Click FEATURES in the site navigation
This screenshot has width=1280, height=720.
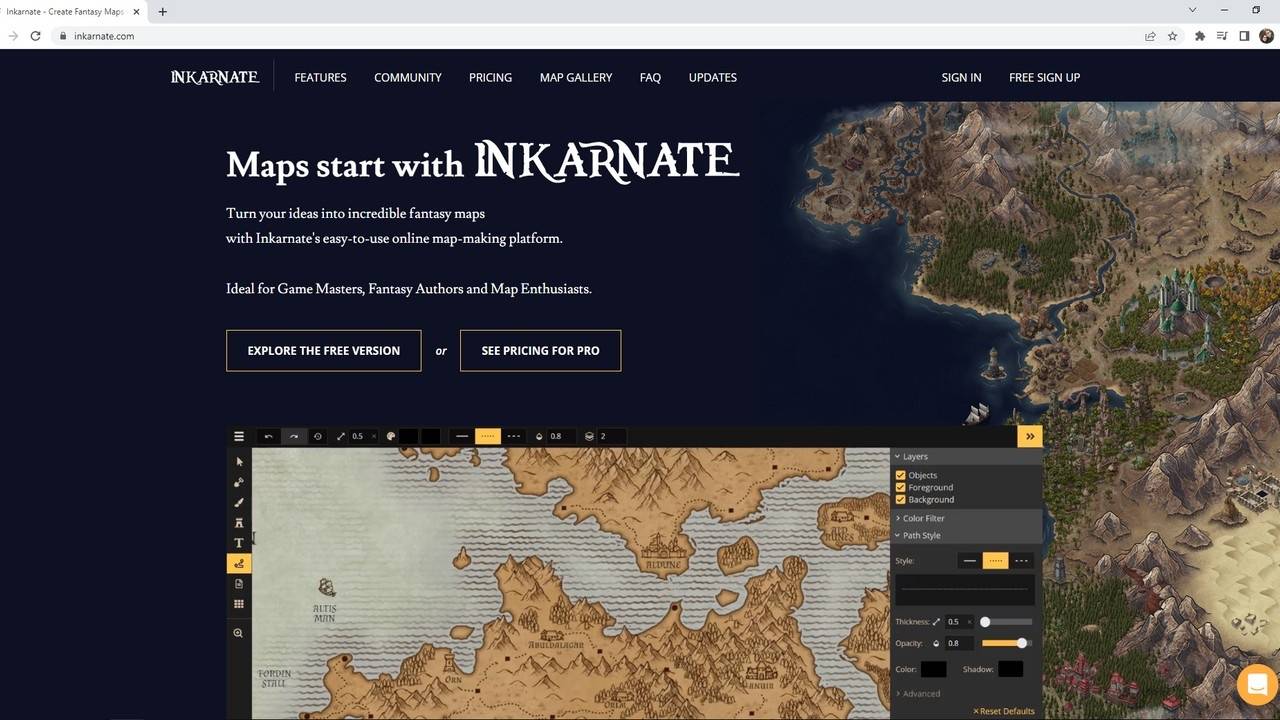(320, 77)
